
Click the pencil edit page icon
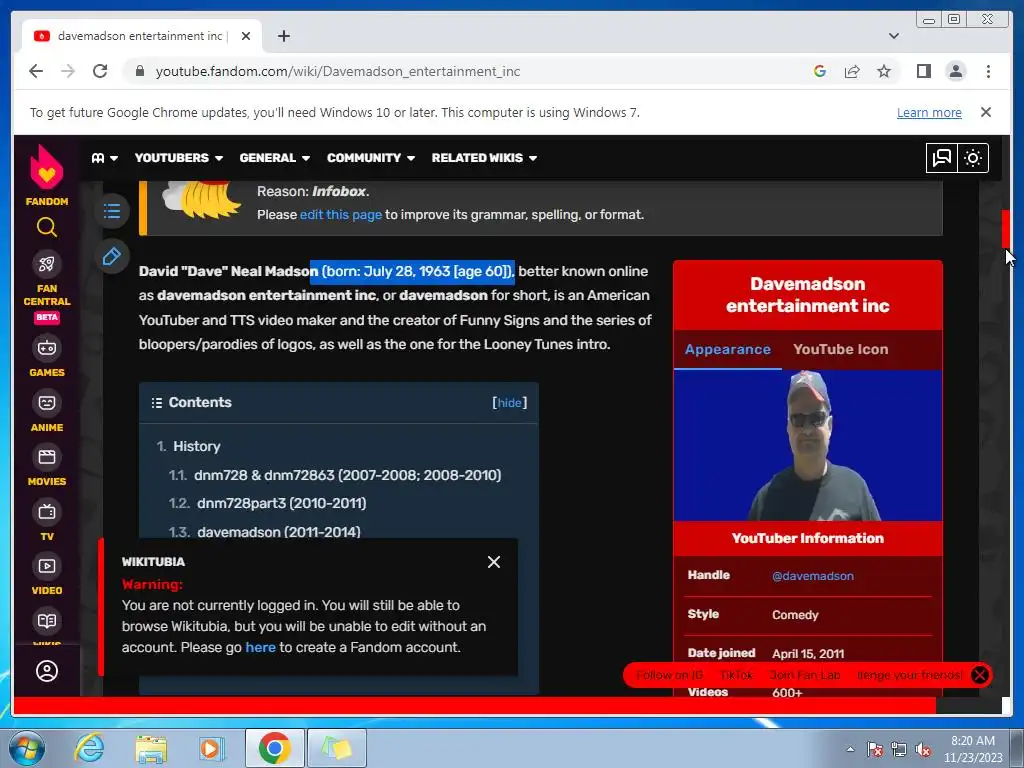pyautogui.click(x=112, y=256)
